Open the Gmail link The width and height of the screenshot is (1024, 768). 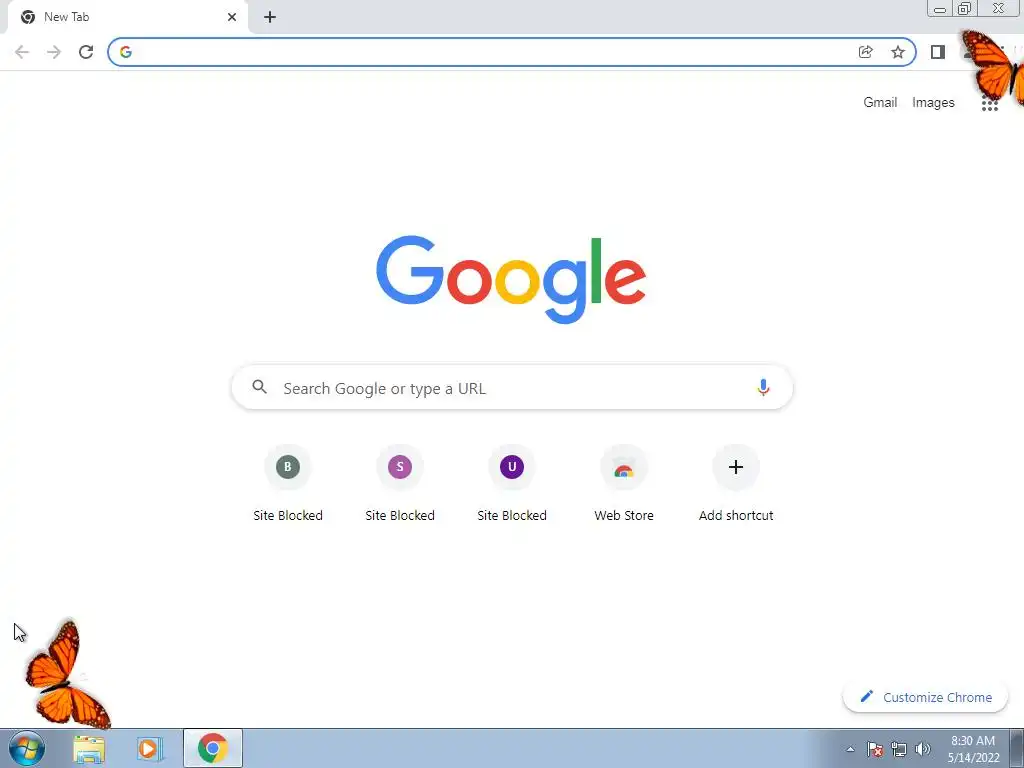(x=880, y=103)
